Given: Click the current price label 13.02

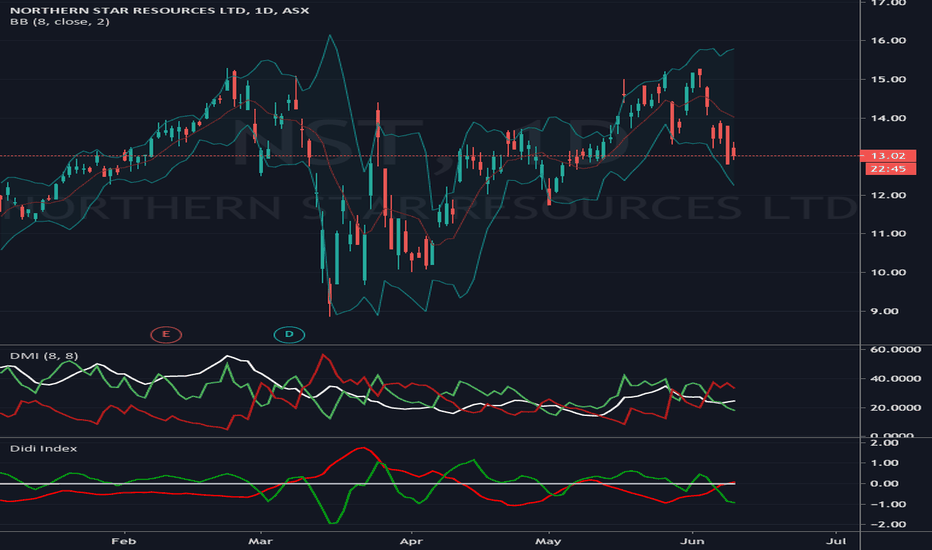Looking at the screenshot, I should click(x=888, y=156).
